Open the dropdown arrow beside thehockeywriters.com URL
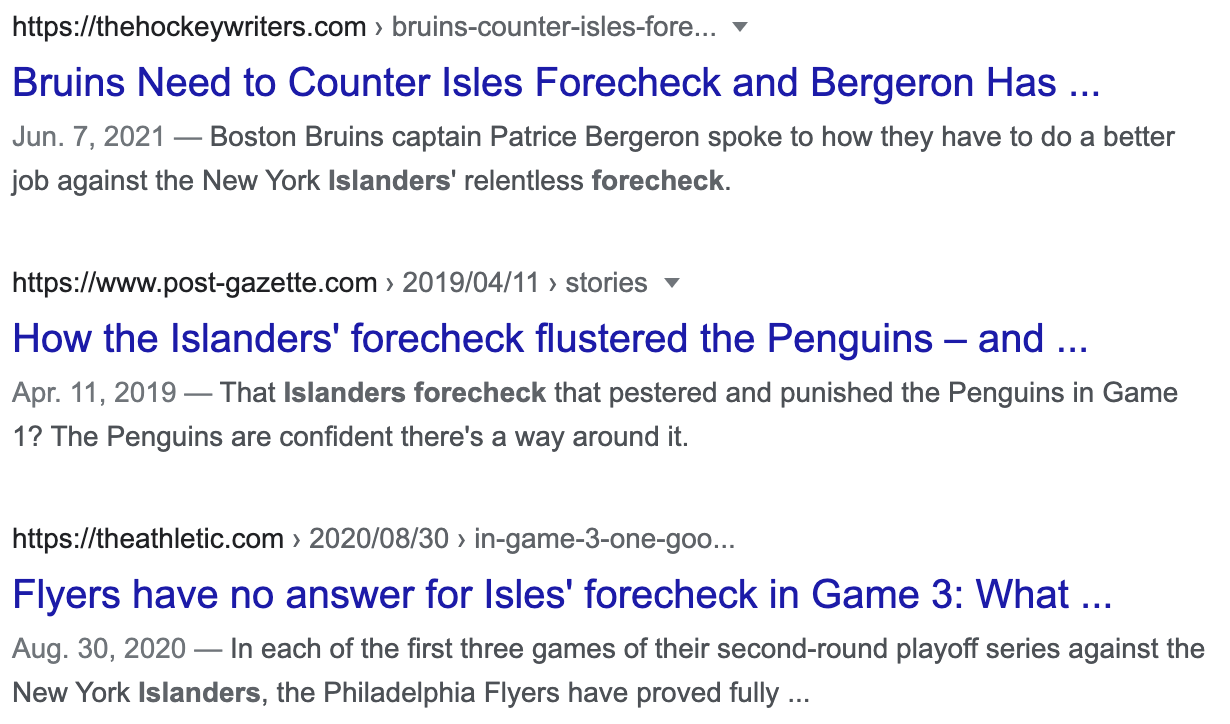This screenshot has width=1230, height=724. [x=740, y=27]
